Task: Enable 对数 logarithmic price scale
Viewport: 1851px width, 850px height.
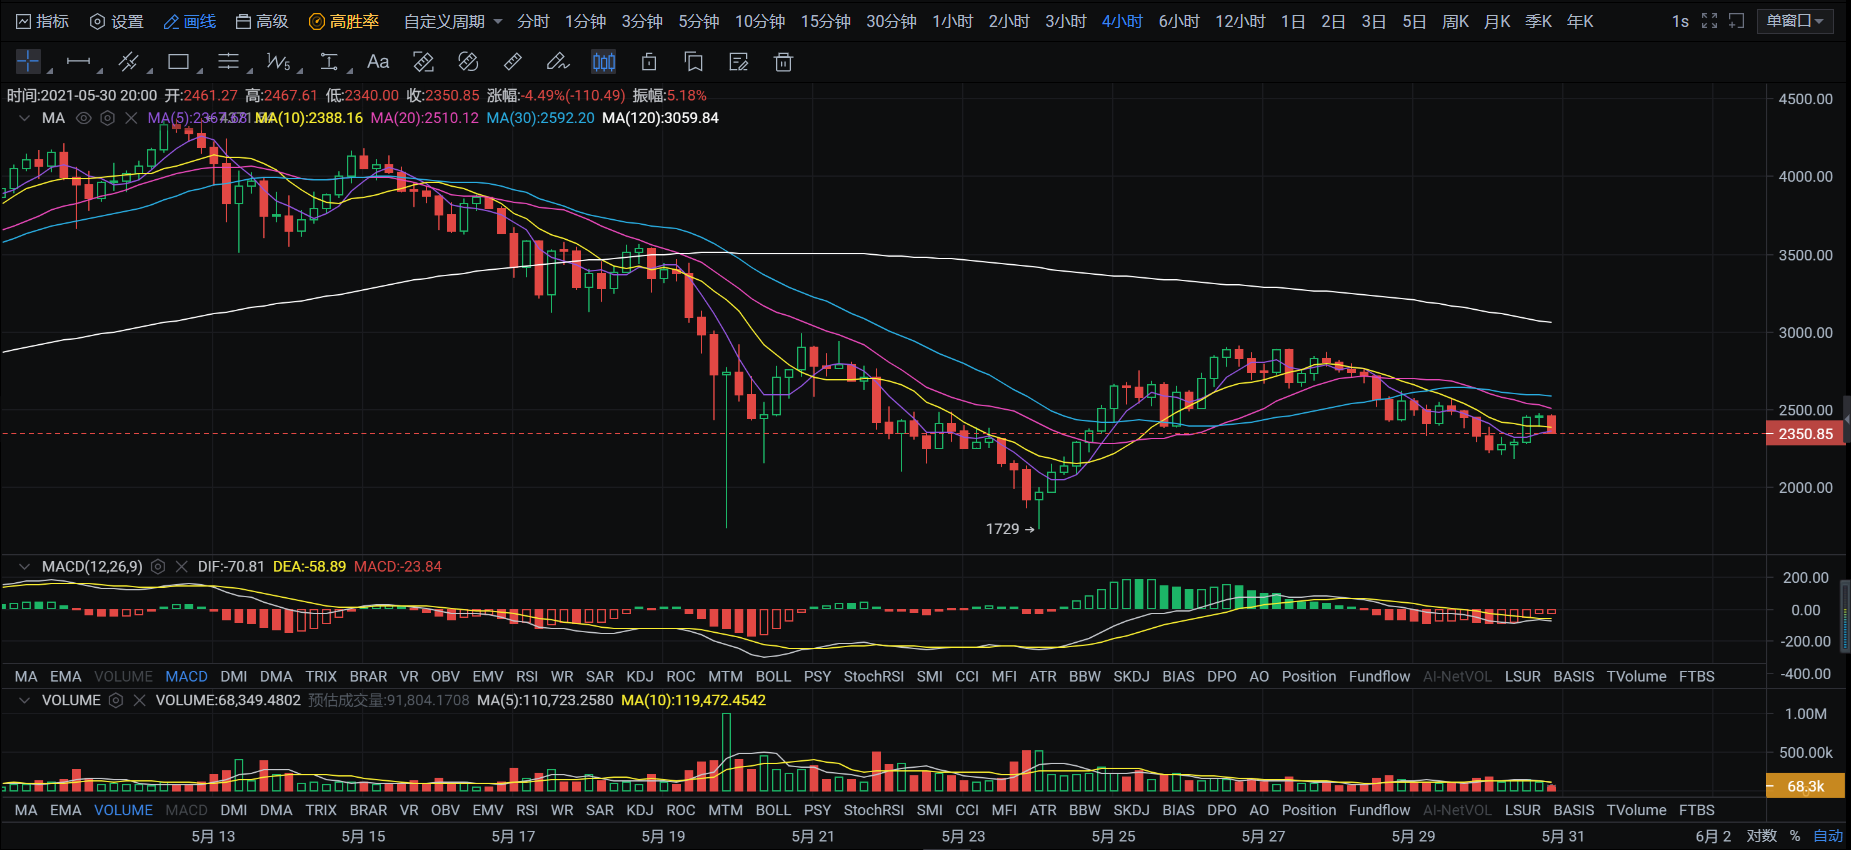Action: tap(1762, 836)
